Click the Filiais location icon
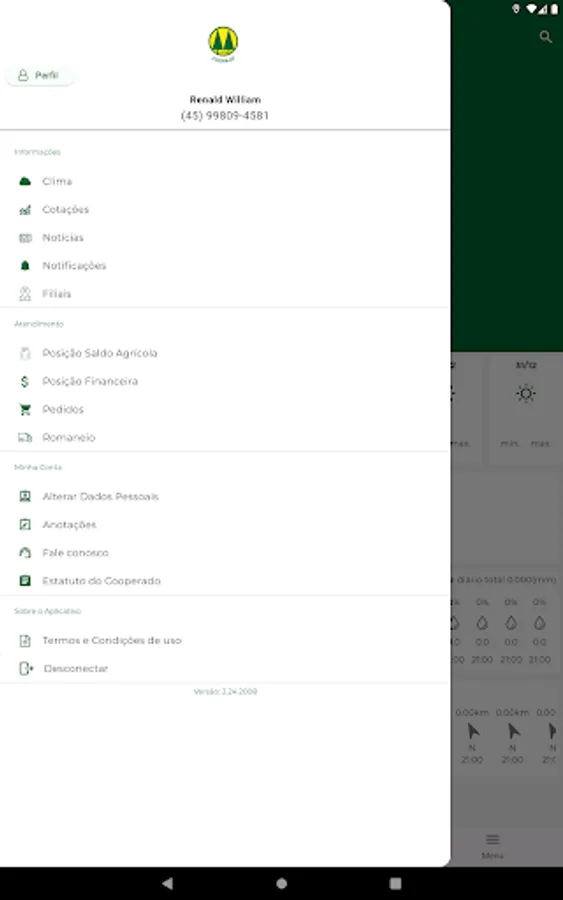 point(25,294)
